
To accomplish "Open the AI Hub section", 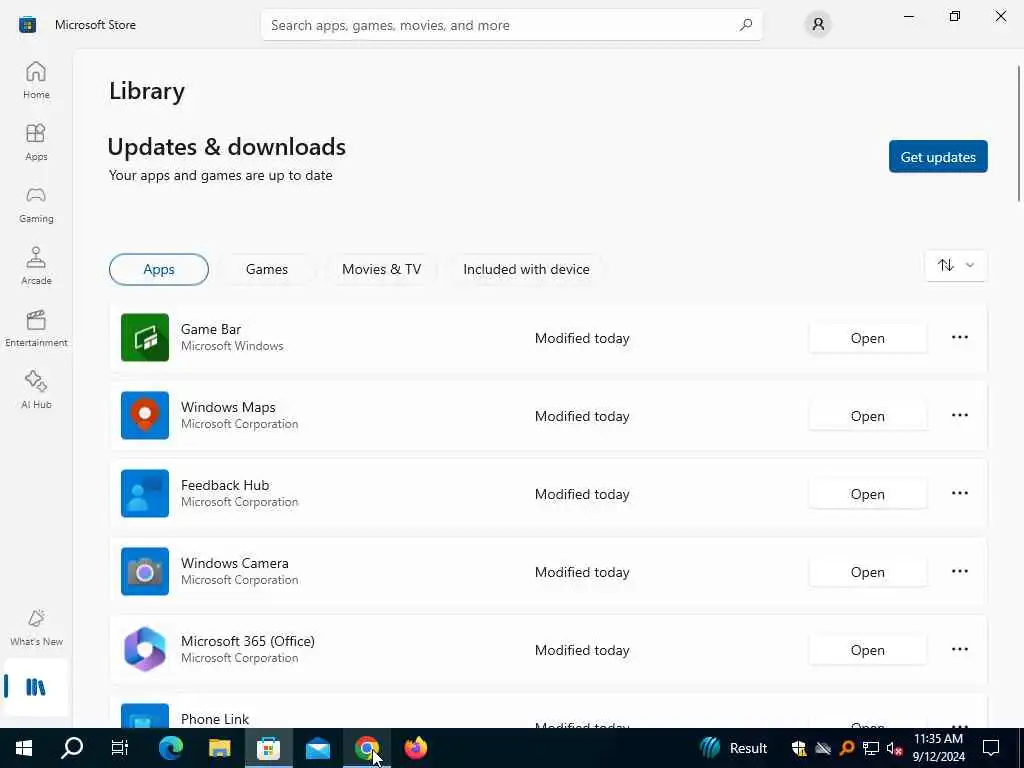I will click(36, 391).
